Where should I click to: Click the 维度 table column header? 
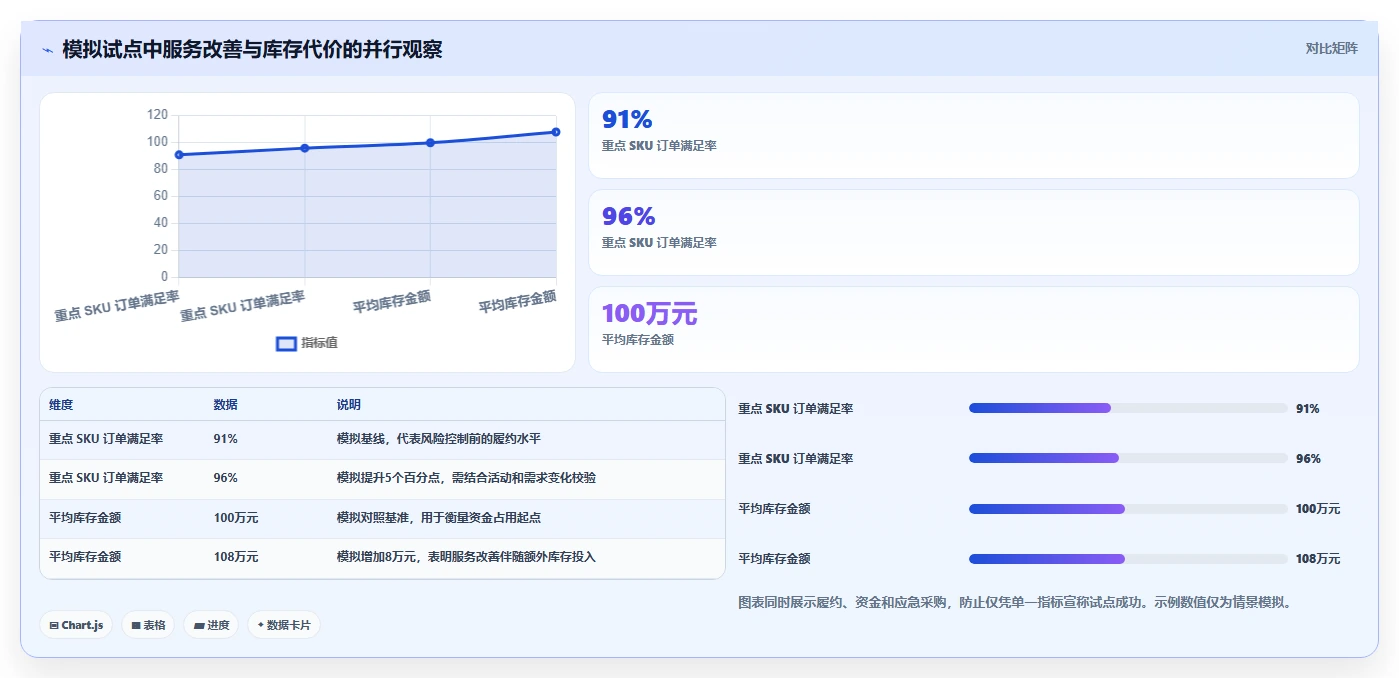coord(61,405)
